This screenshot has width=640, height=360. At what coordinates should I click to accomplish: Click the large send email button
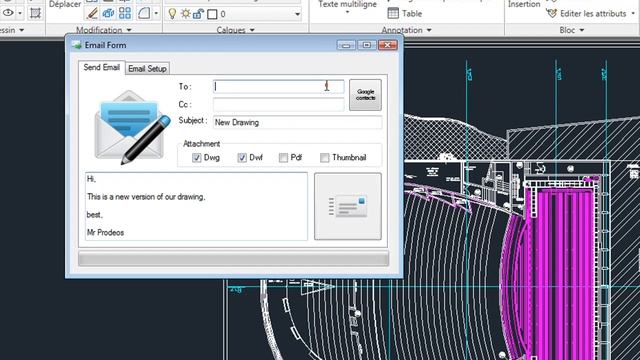coord(348,206)
